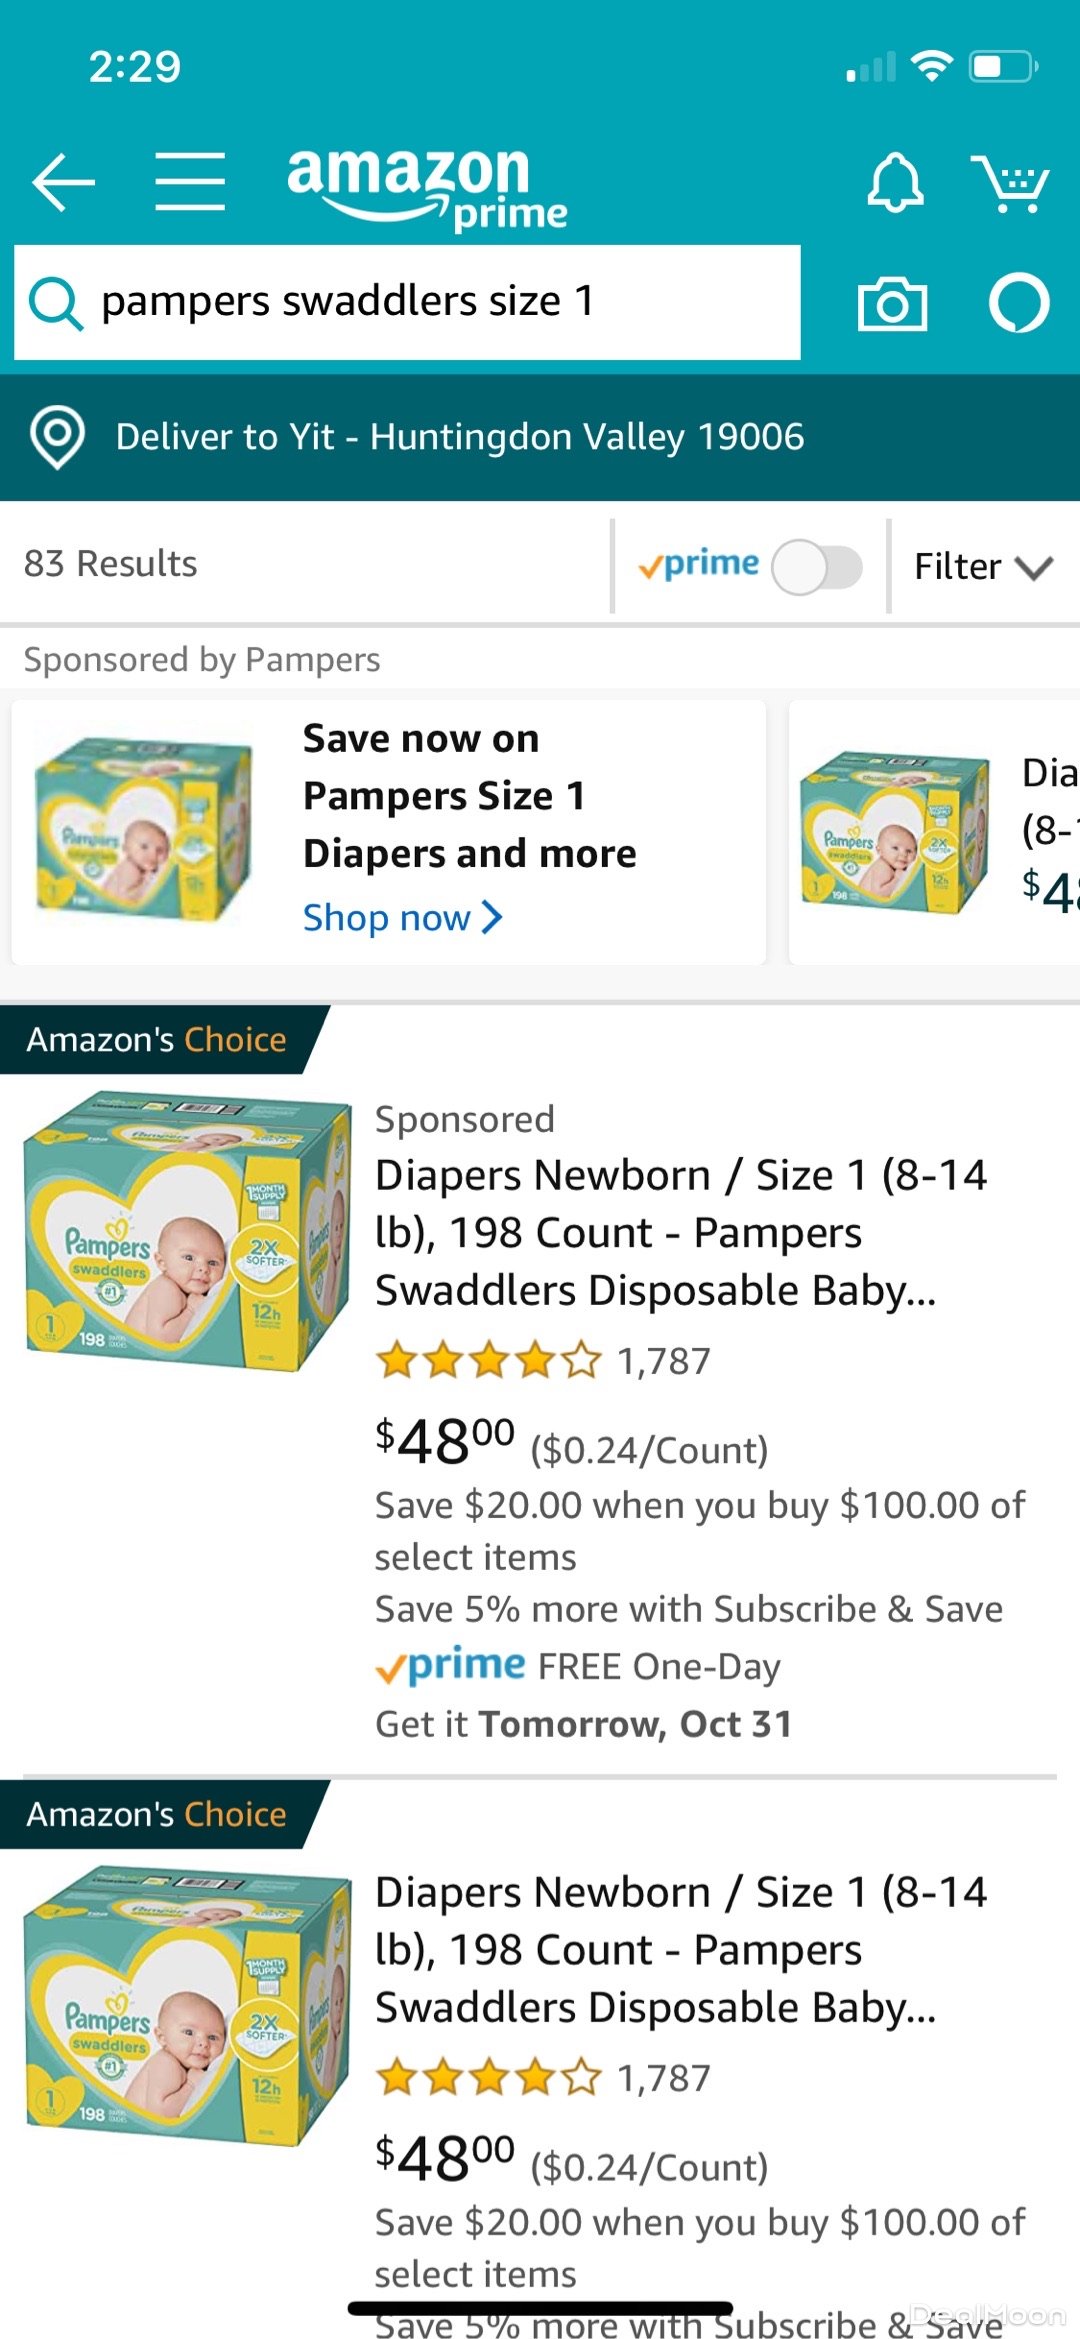View 1,787 ratings for sponsored diapers

663,1361
